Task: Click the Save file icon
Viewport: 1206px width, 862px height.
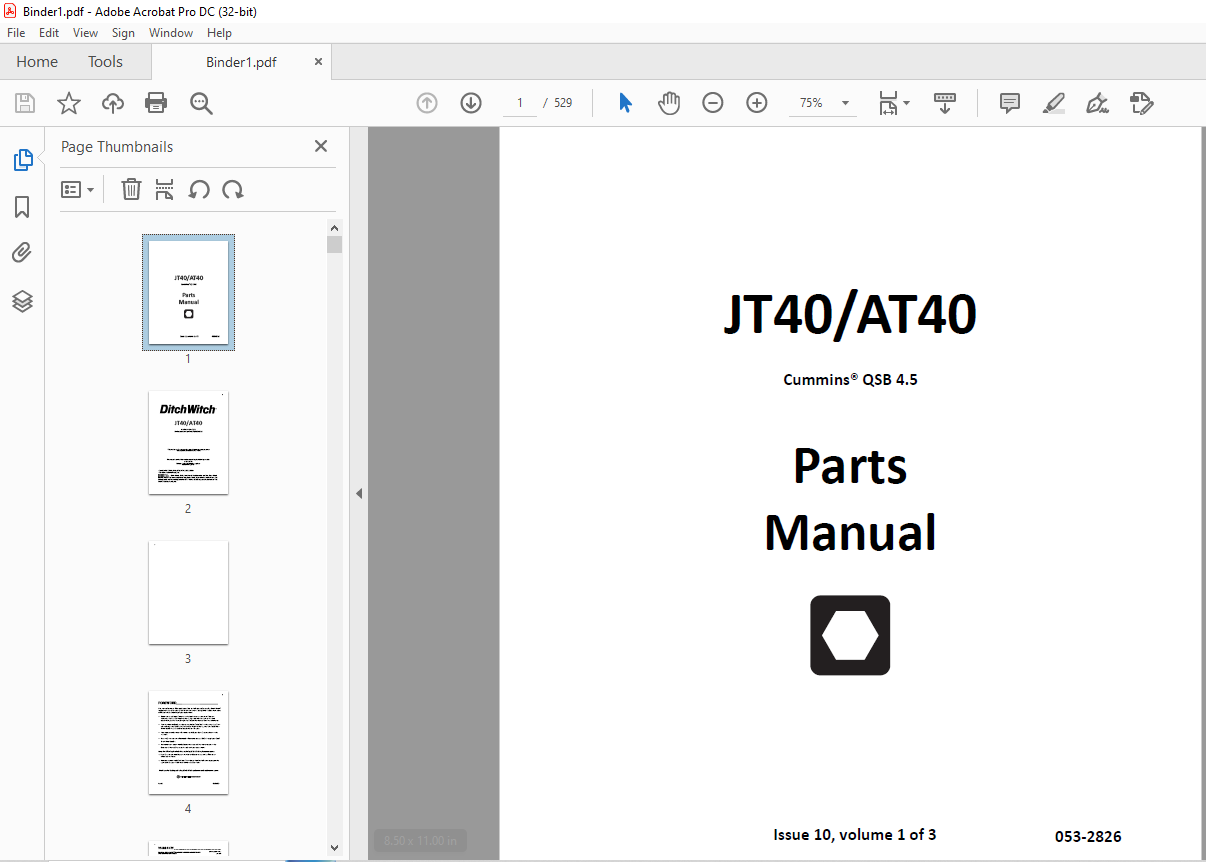Action: tap(25, 103)
